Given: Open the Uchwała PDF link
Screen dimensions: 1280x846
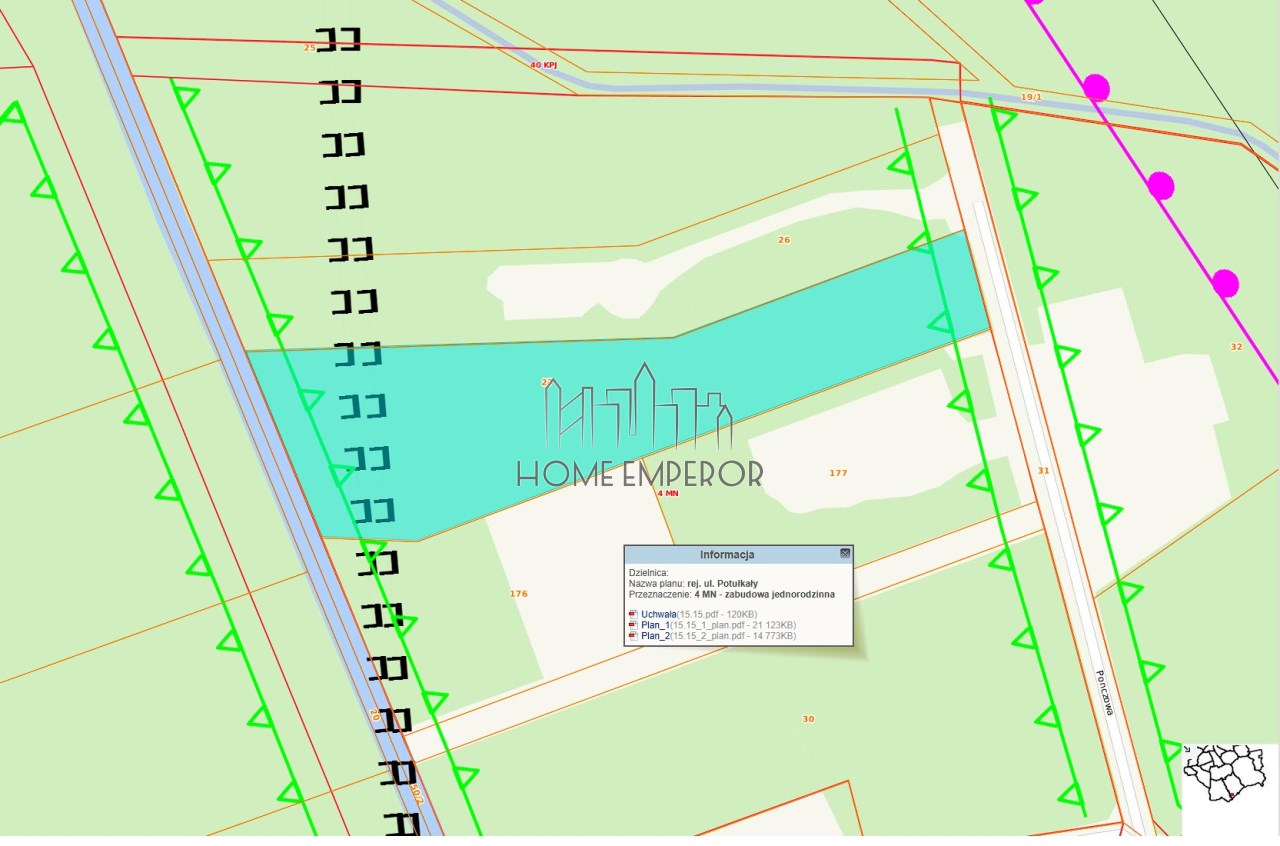Looking at the screenshot, I should [x=658, y=613].
